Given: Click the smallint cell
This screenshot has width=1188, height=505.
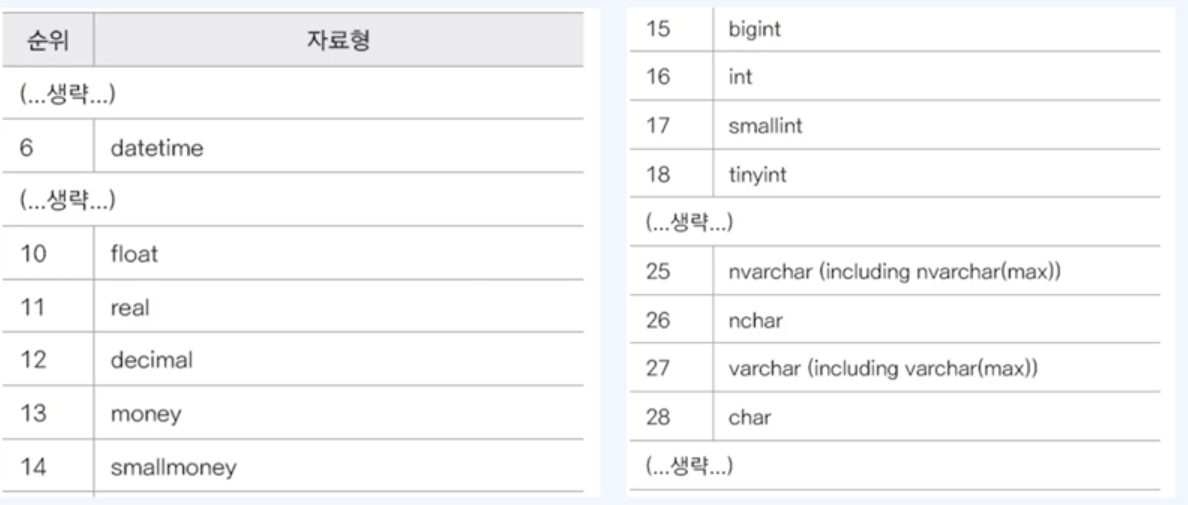Looking at the screenshot, I should pos(936,125).
